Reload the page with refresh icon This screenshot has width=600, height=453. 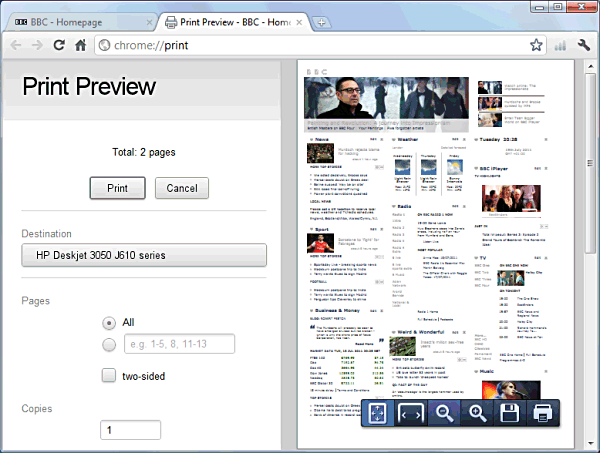click(x=59, y=45)
